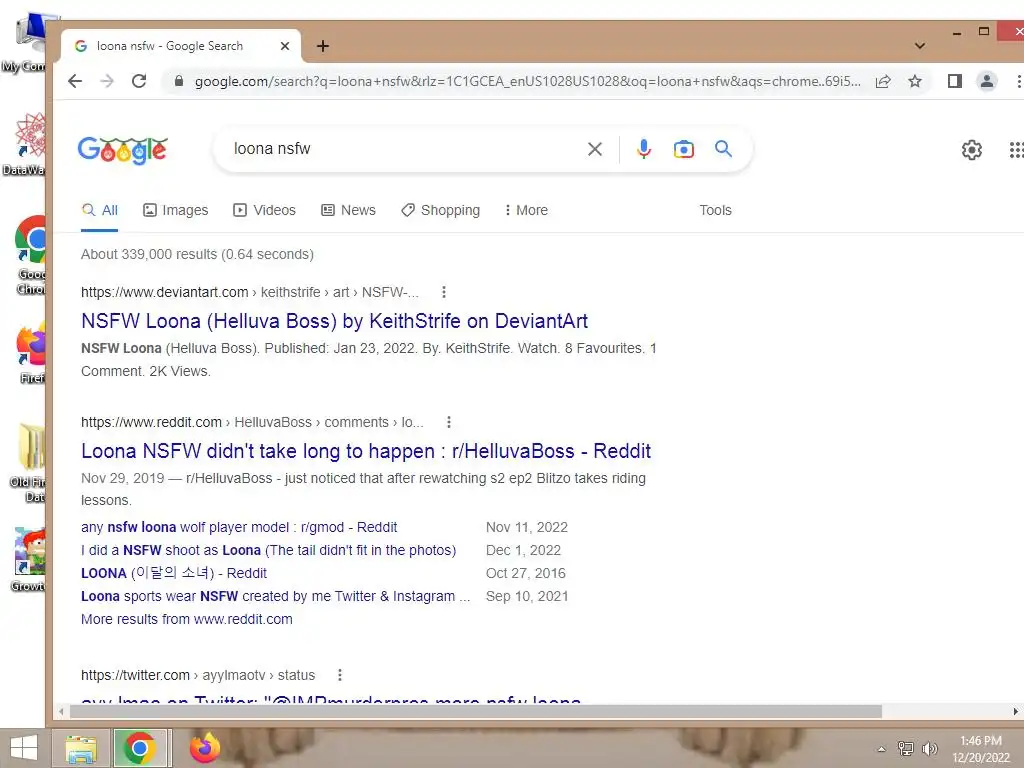This screenshot has width=1024, height=768.
Task: Launch Firefox from the taskbar
Action: click(205, 748)
